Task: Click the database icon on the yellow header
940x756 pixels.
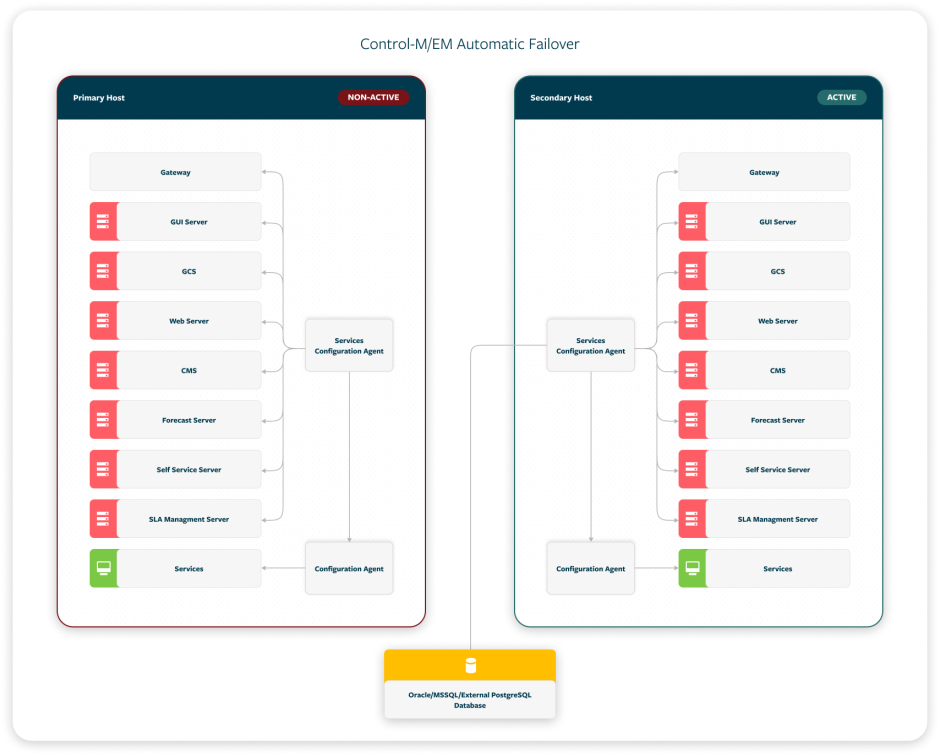Action: click(470, 666)
